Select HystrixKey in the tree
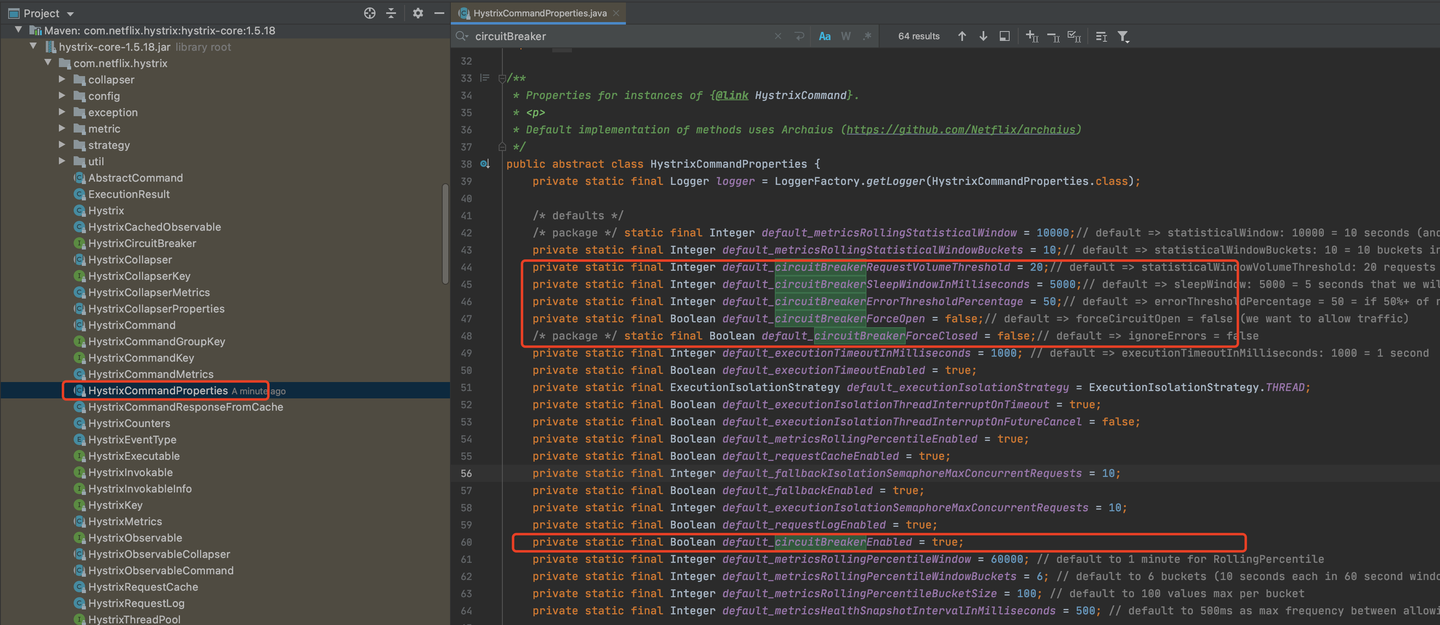 115,505
